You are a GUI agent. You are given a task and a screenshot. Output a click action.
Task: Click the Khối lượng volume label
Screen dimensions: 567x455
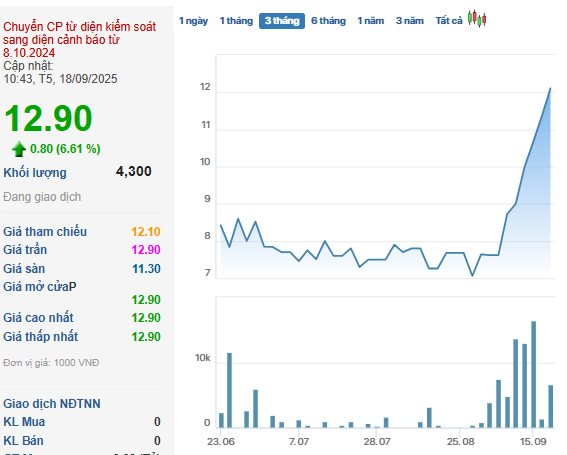coord(35,173)
